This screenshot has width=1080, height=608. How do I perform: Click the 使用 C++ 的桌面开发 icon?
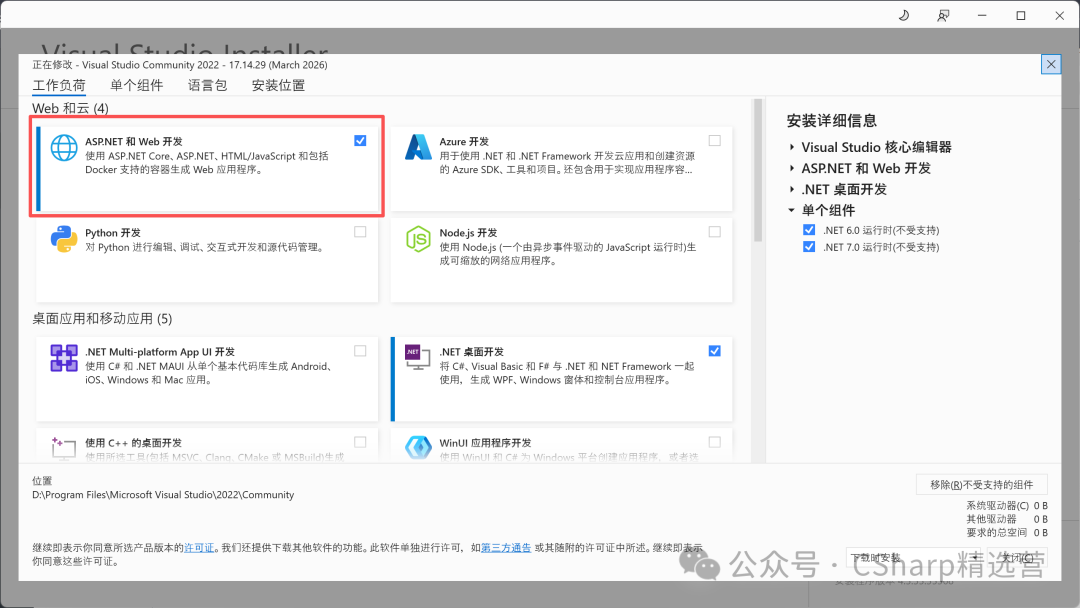click(64, 448)
